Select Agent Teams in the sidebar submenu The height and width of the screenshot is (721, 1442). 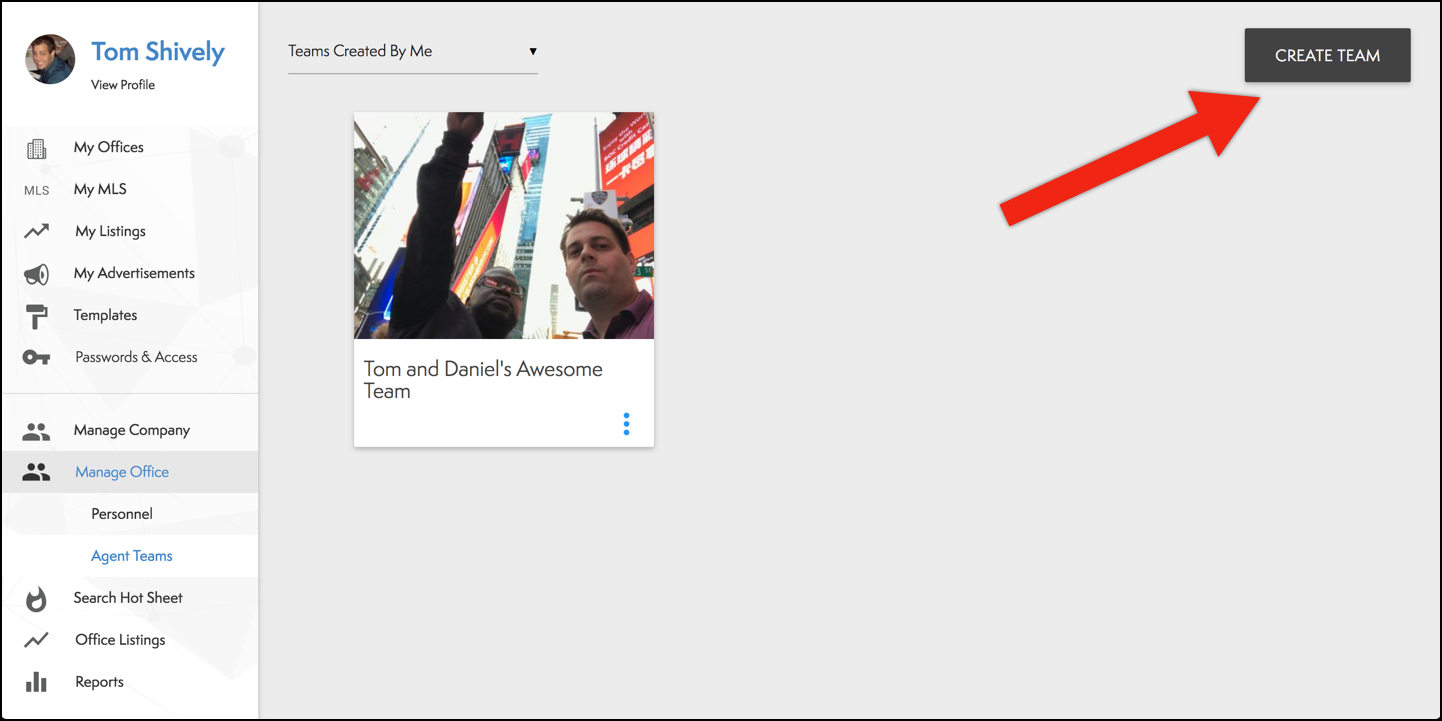point(132,556)
